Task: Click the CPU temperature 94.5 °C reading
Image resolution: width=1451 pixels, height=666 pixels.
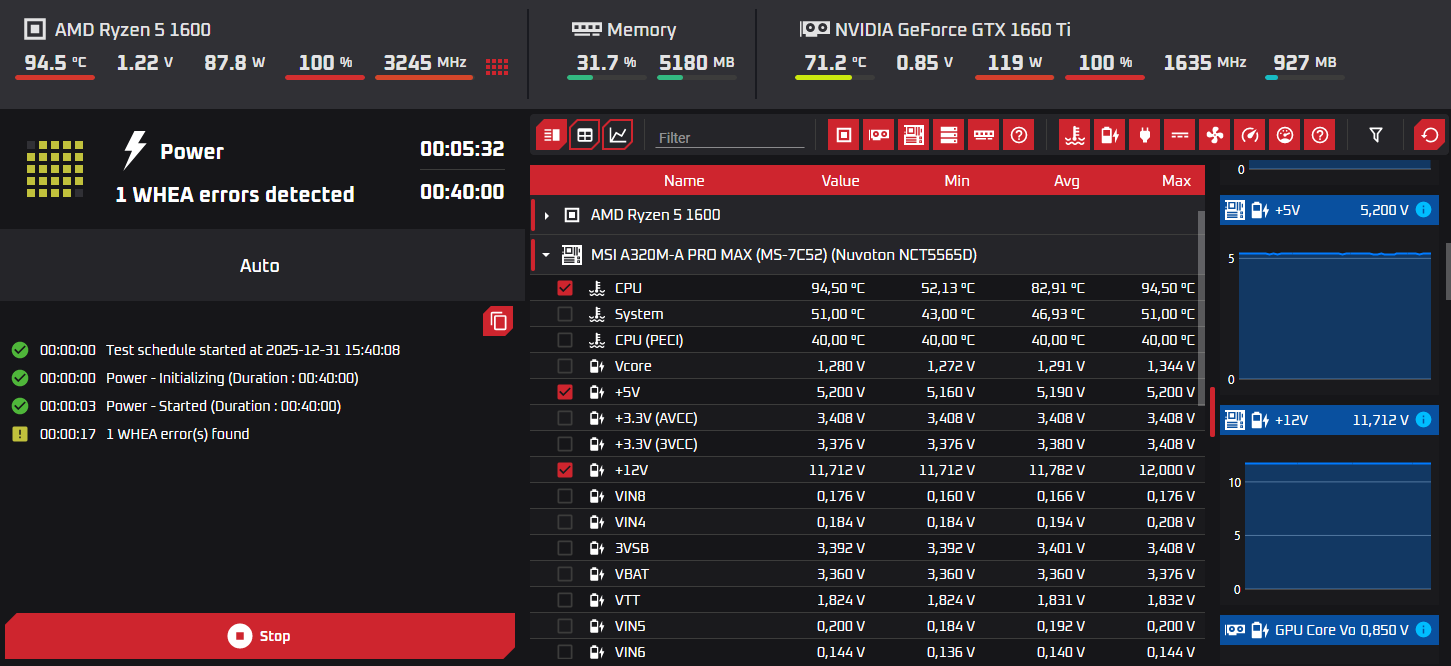Action: (56, 63)
